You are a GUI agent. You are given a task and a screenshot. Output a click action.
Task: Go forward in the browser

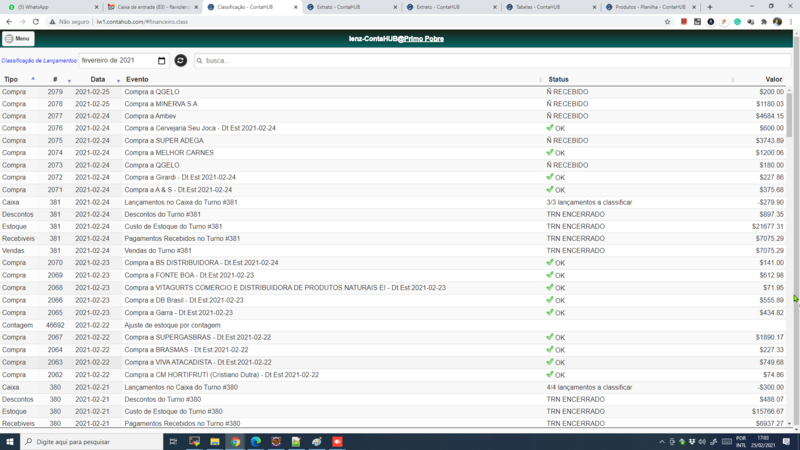click(22, 22)
